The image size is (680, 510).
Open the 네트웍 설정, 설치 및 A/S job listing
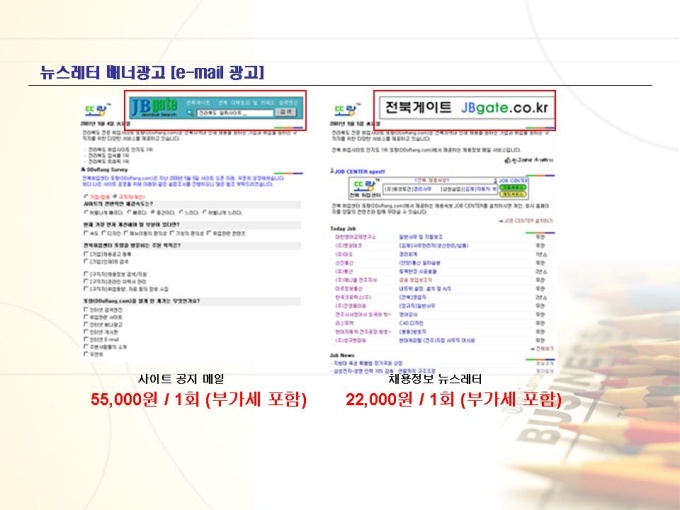[425, 288]
